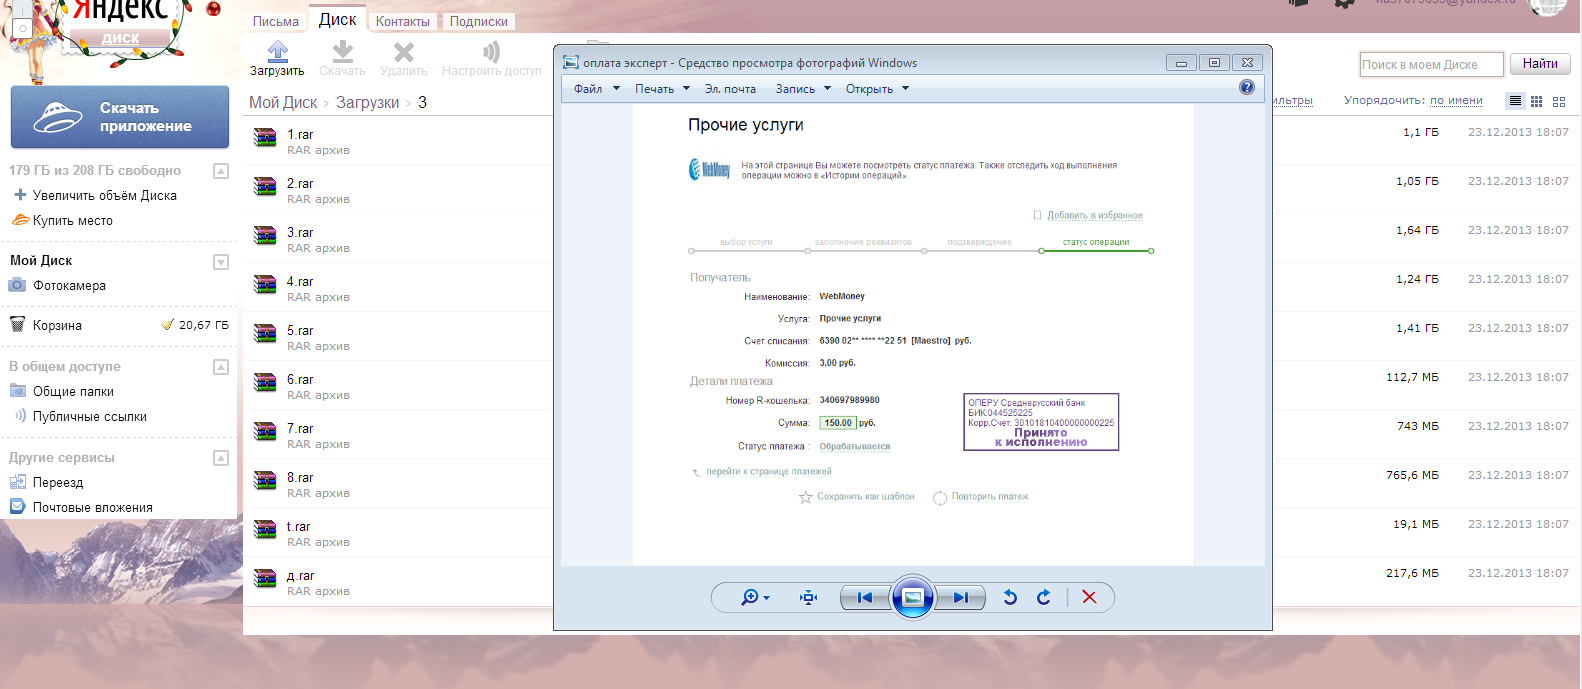The image size is (1582, 689).
Task: Select the д.rar file row
Action: click(398, 582)
